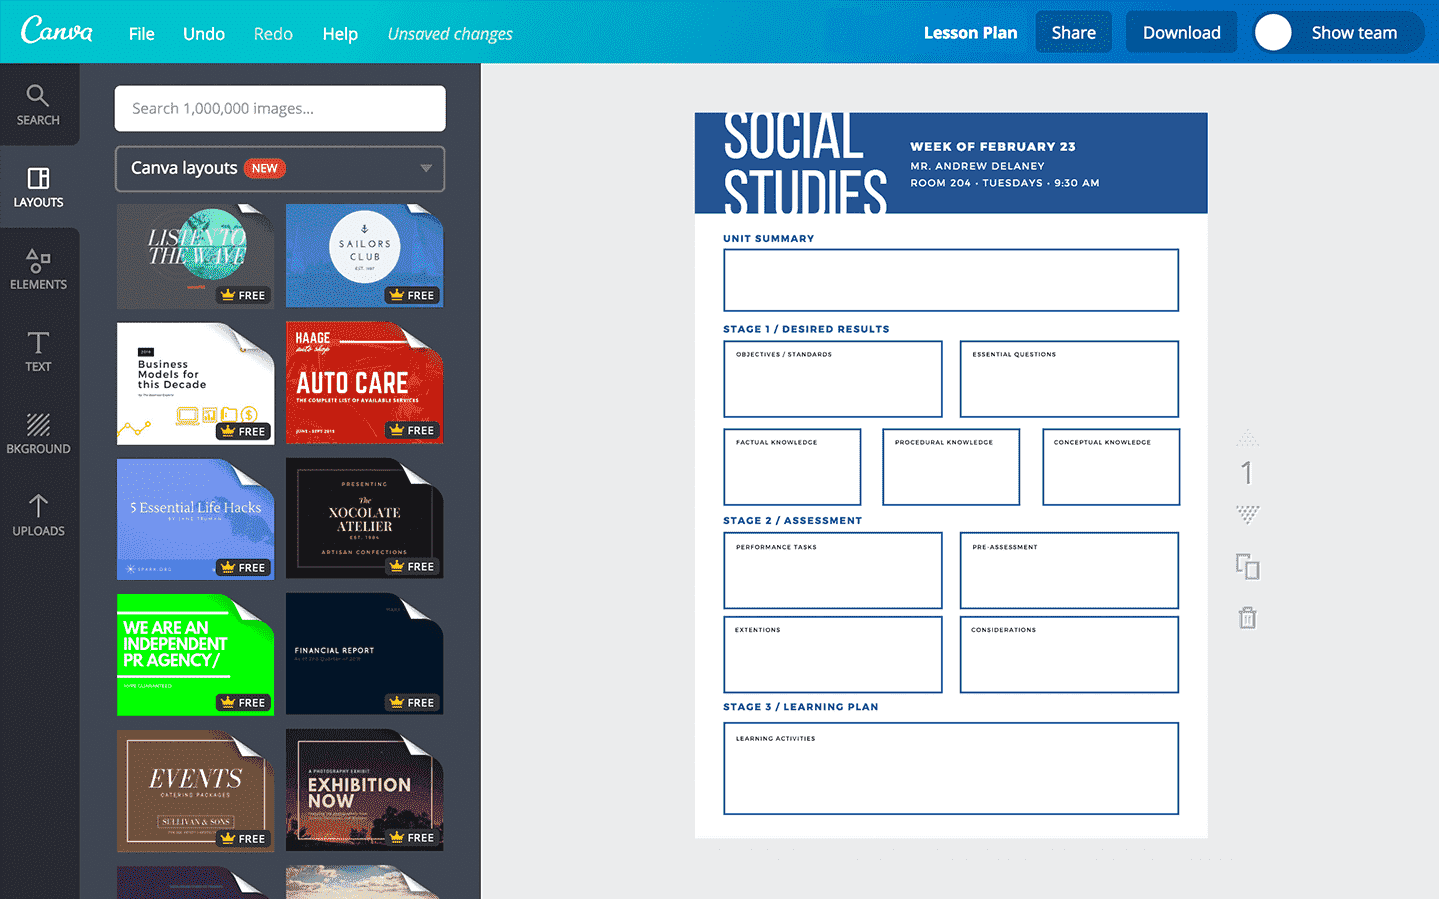Screen dimensions: 1439x899
Task: Click the Share button
Action: (1073, 32)
